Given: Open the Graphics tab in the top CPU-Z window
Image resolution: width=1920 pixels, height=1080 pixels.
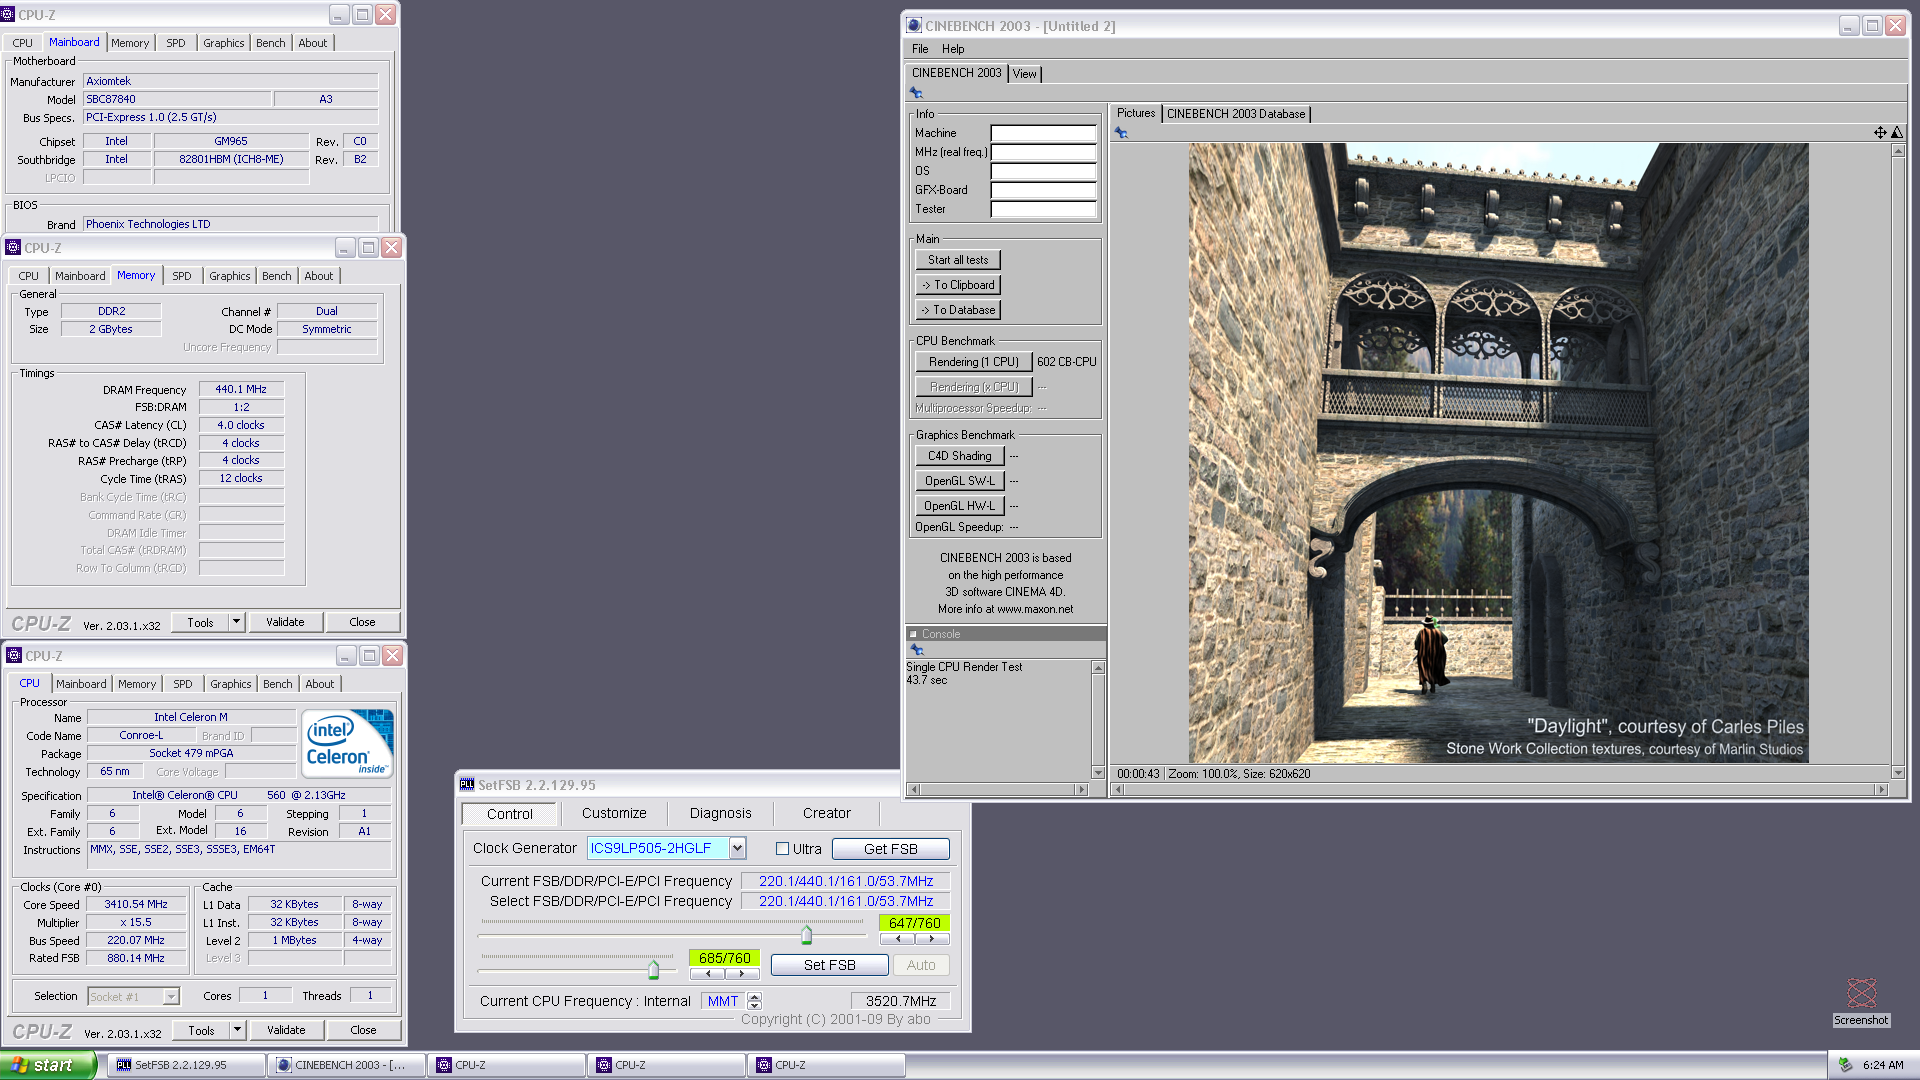Looking at the screenshot, I should [x=223, y=43].
